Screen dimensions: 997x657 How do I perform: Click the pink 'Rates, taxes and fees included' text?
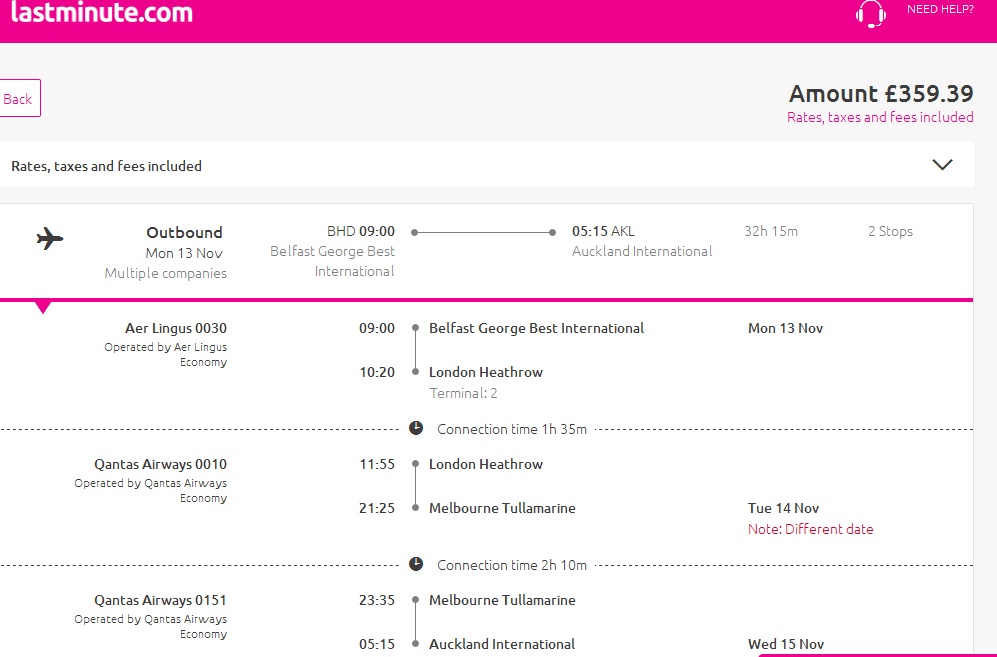click(880, 117)
